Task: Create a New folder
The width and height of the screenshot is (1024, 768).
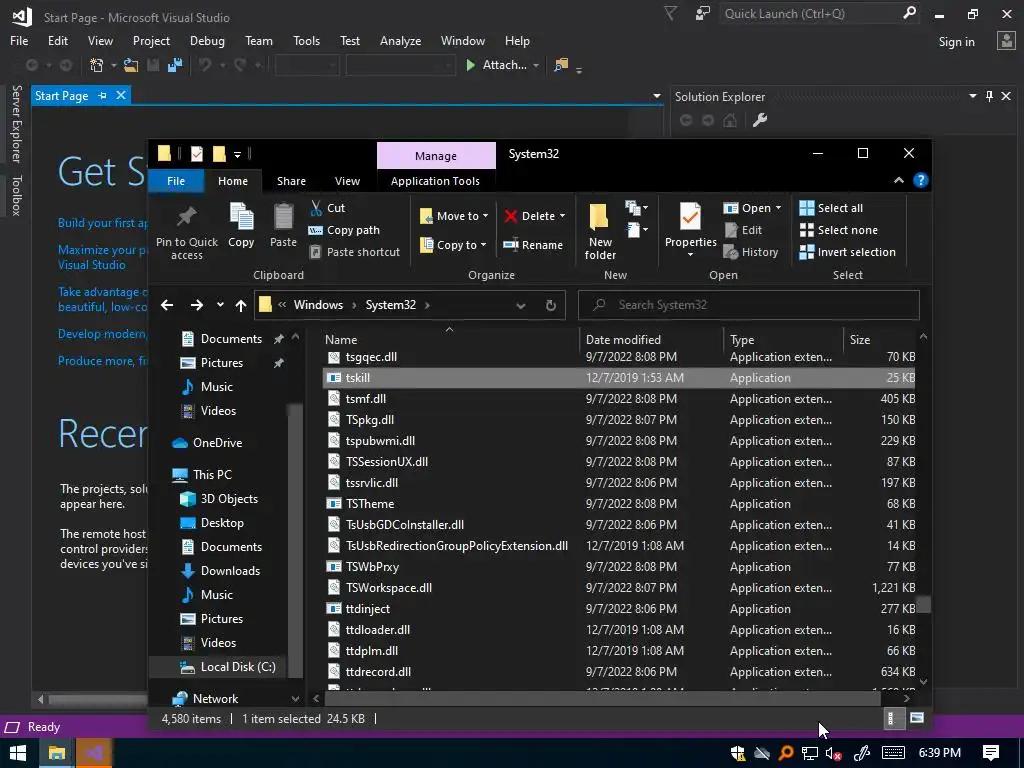Action: click(600, 231)
